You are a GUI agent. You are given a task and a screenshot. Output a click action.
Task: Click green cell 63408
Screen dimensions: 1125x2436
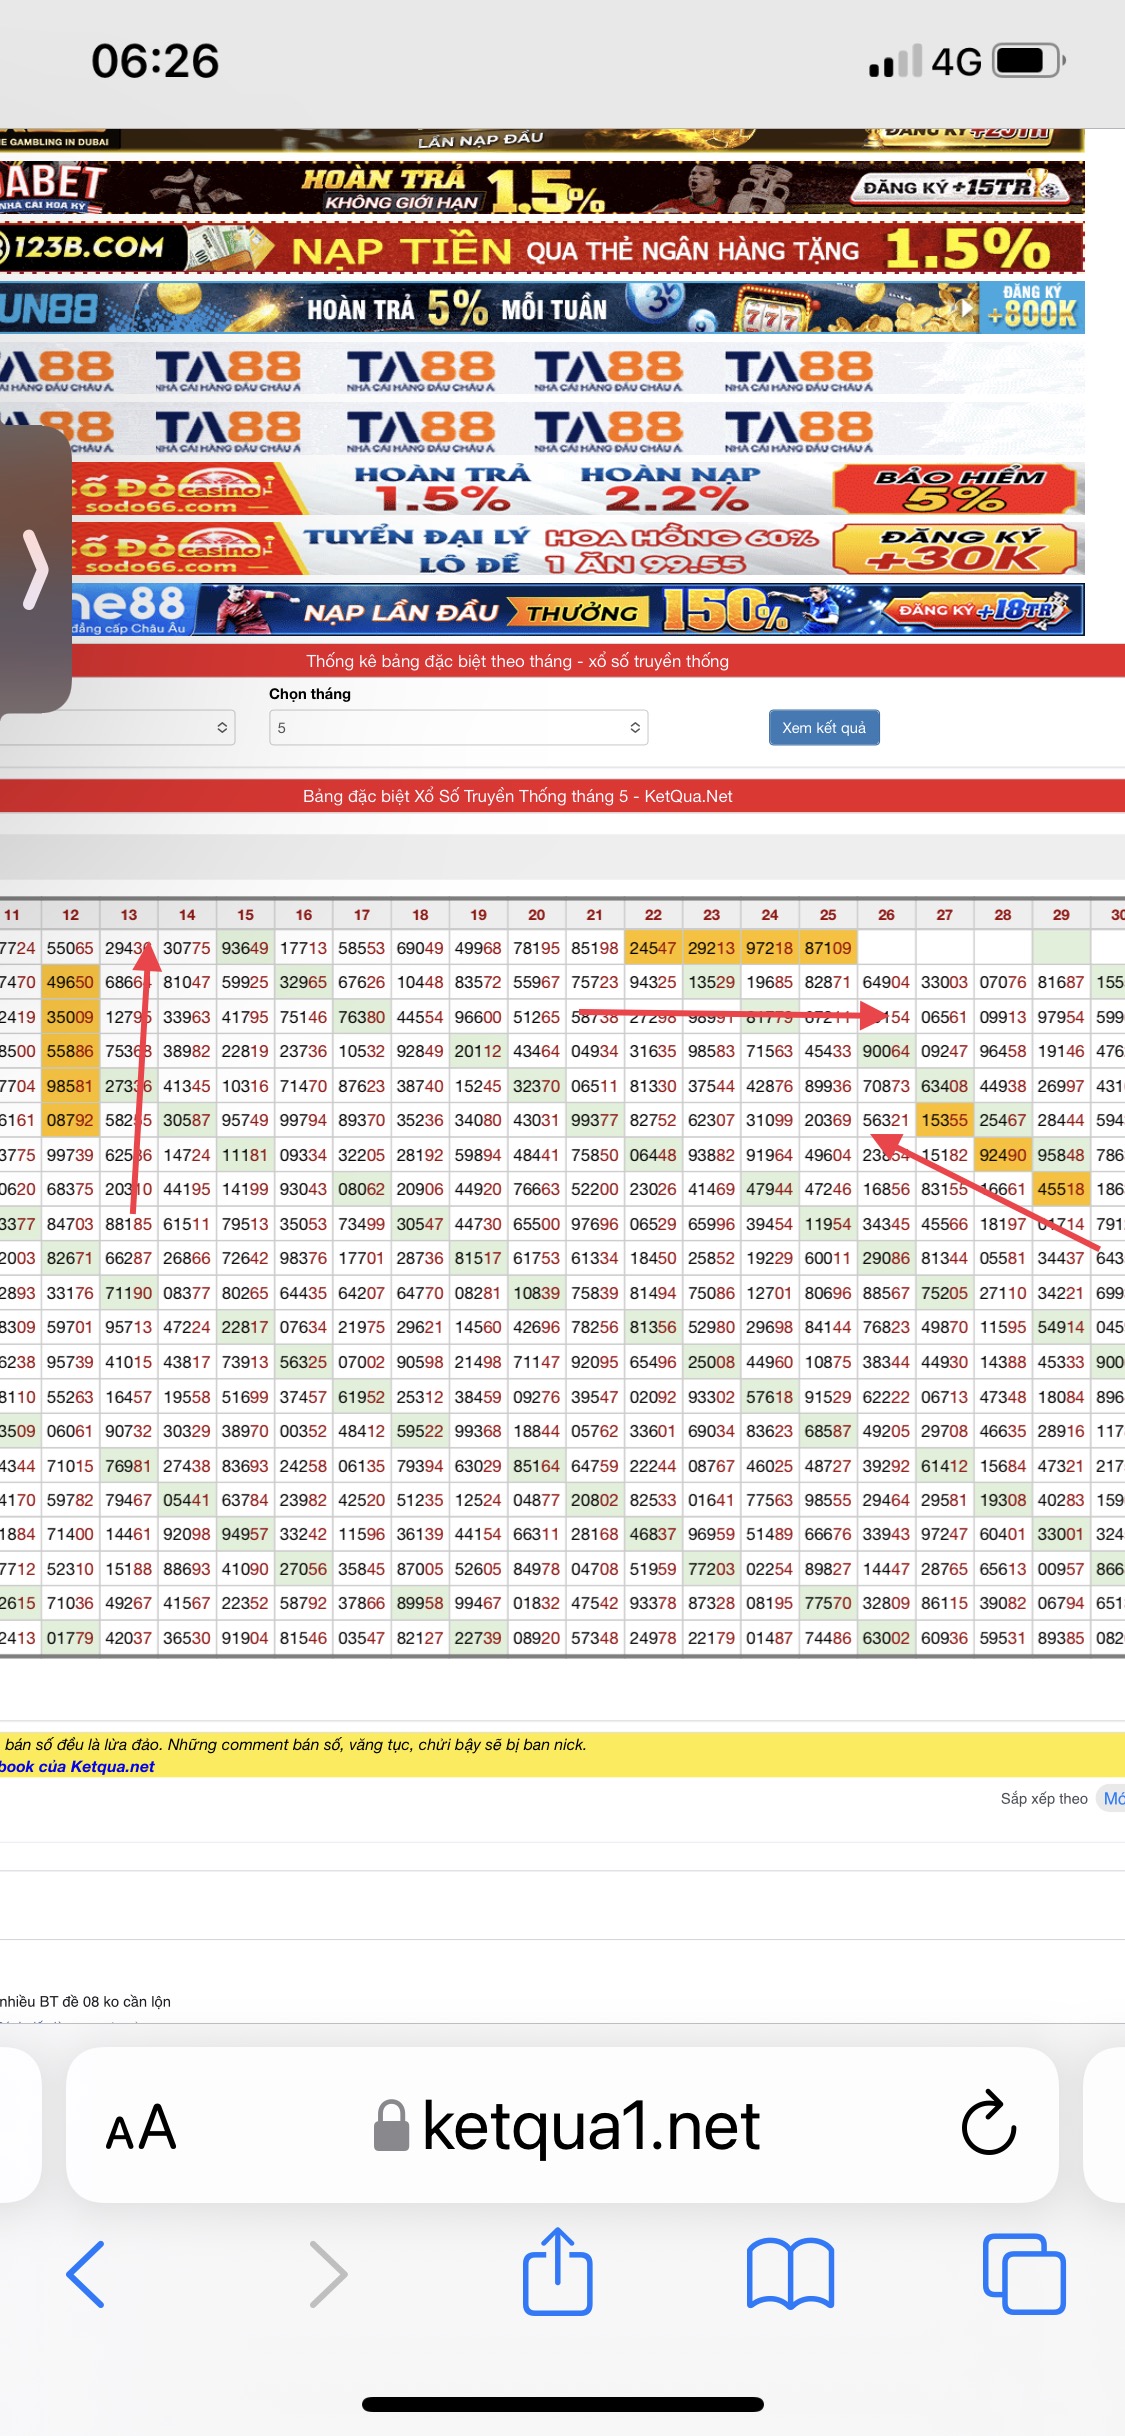coord(945,1086)
